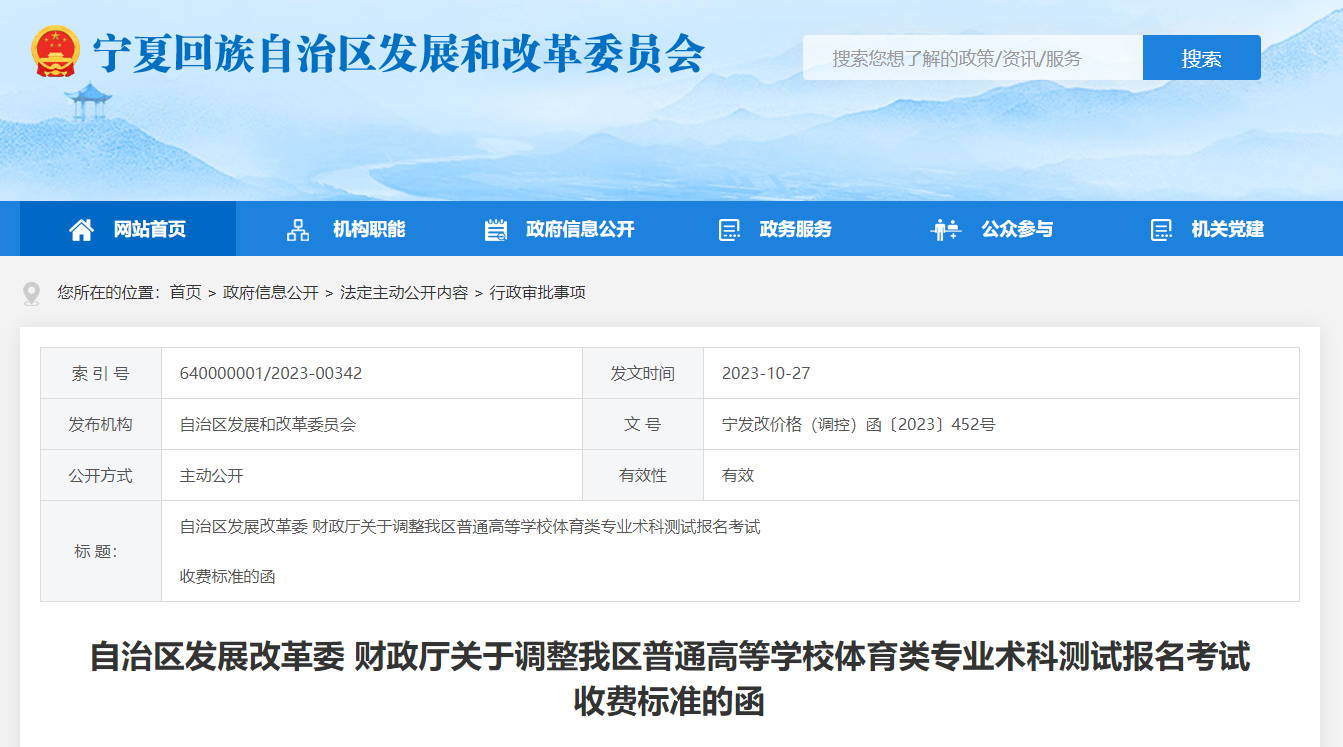1343x747 pixels.
Task: Open the 网站首页 navigation tab
Action: 149,230
